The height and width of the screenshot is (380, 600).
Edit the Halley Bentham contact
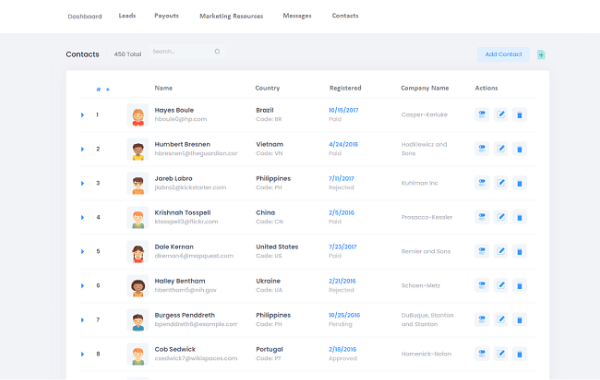click(x=501, y=285)
